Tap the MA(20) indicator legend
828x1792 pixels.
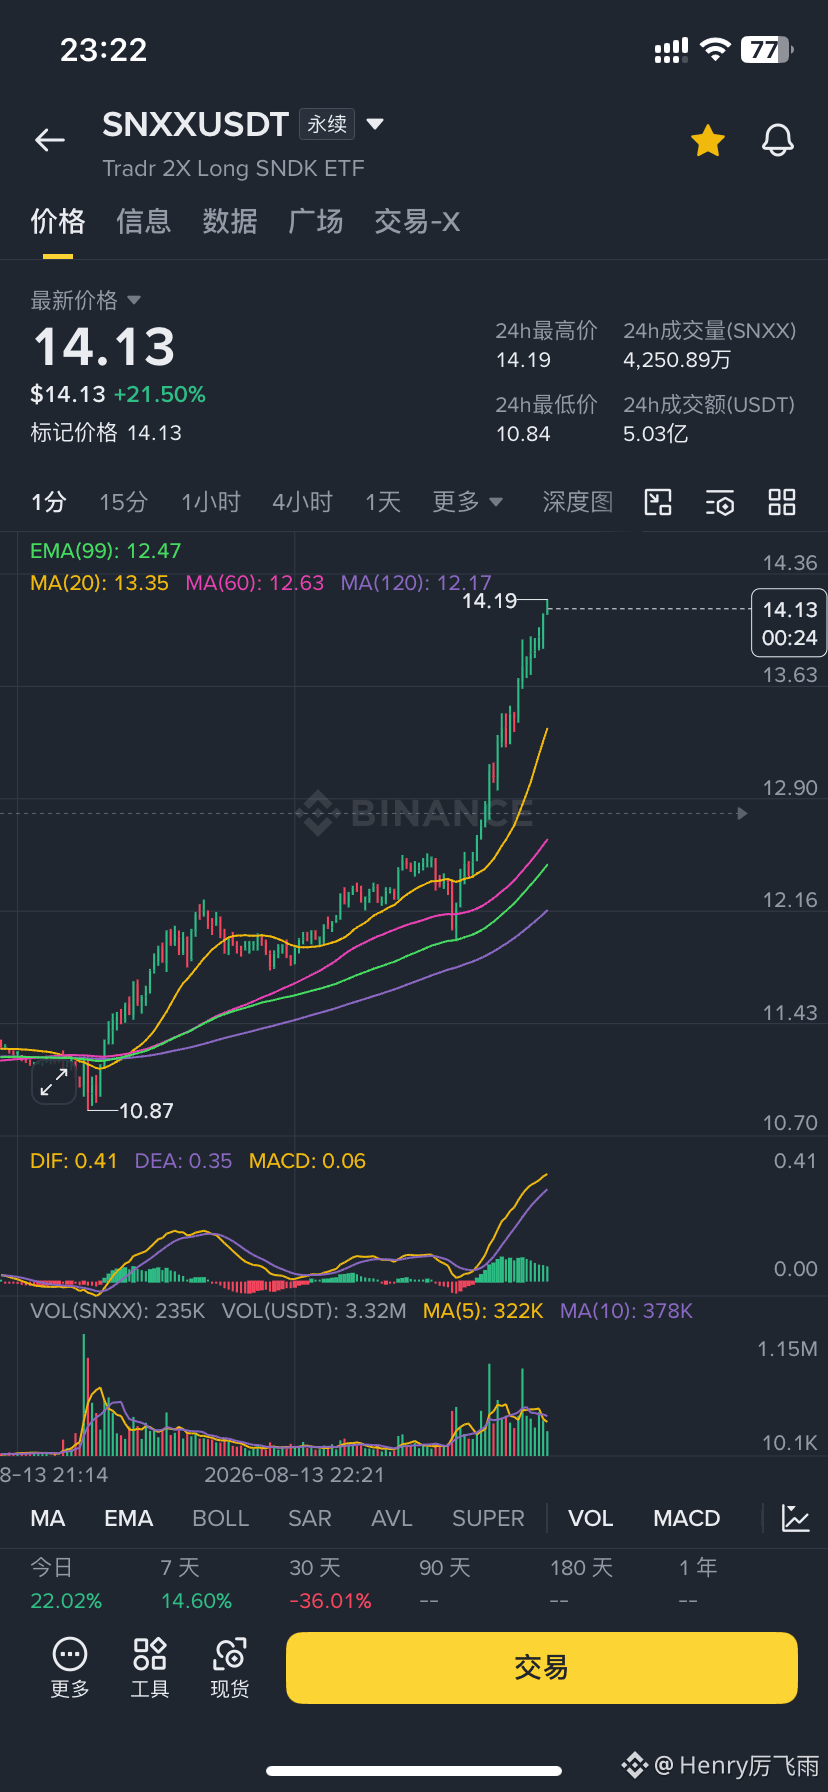point(99,583)
